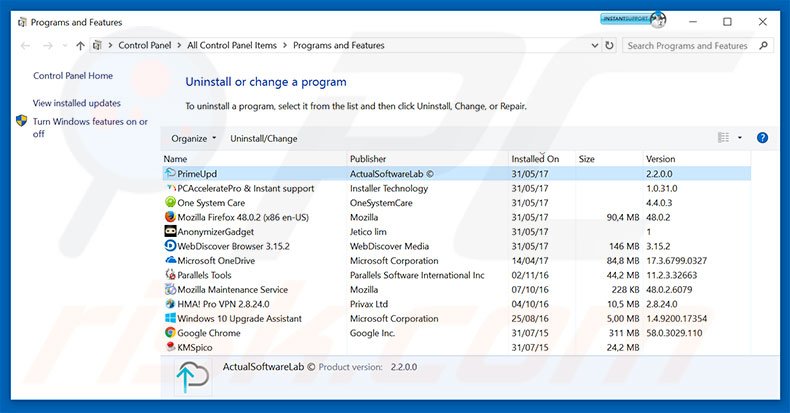Screen dimensions: 790x413
Task: Click the HMA! Pro VPN icon
Action: coord(170,304)
